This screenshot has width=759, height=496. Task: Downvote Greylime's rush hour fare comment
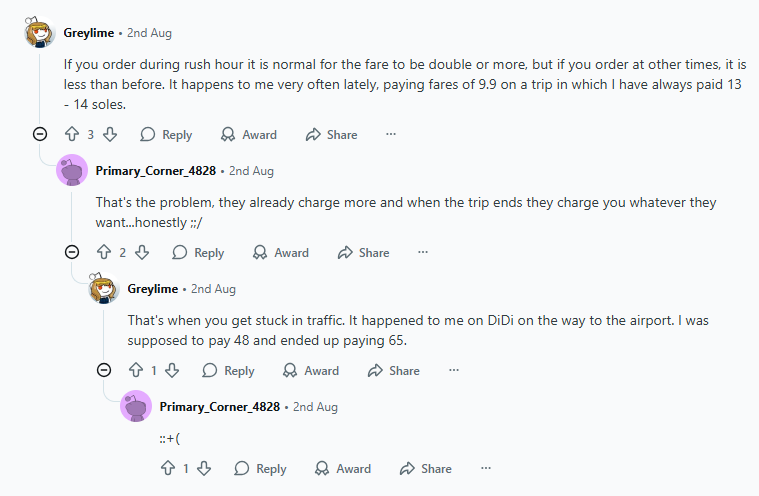pyautogui.click(x=110, y=134)
